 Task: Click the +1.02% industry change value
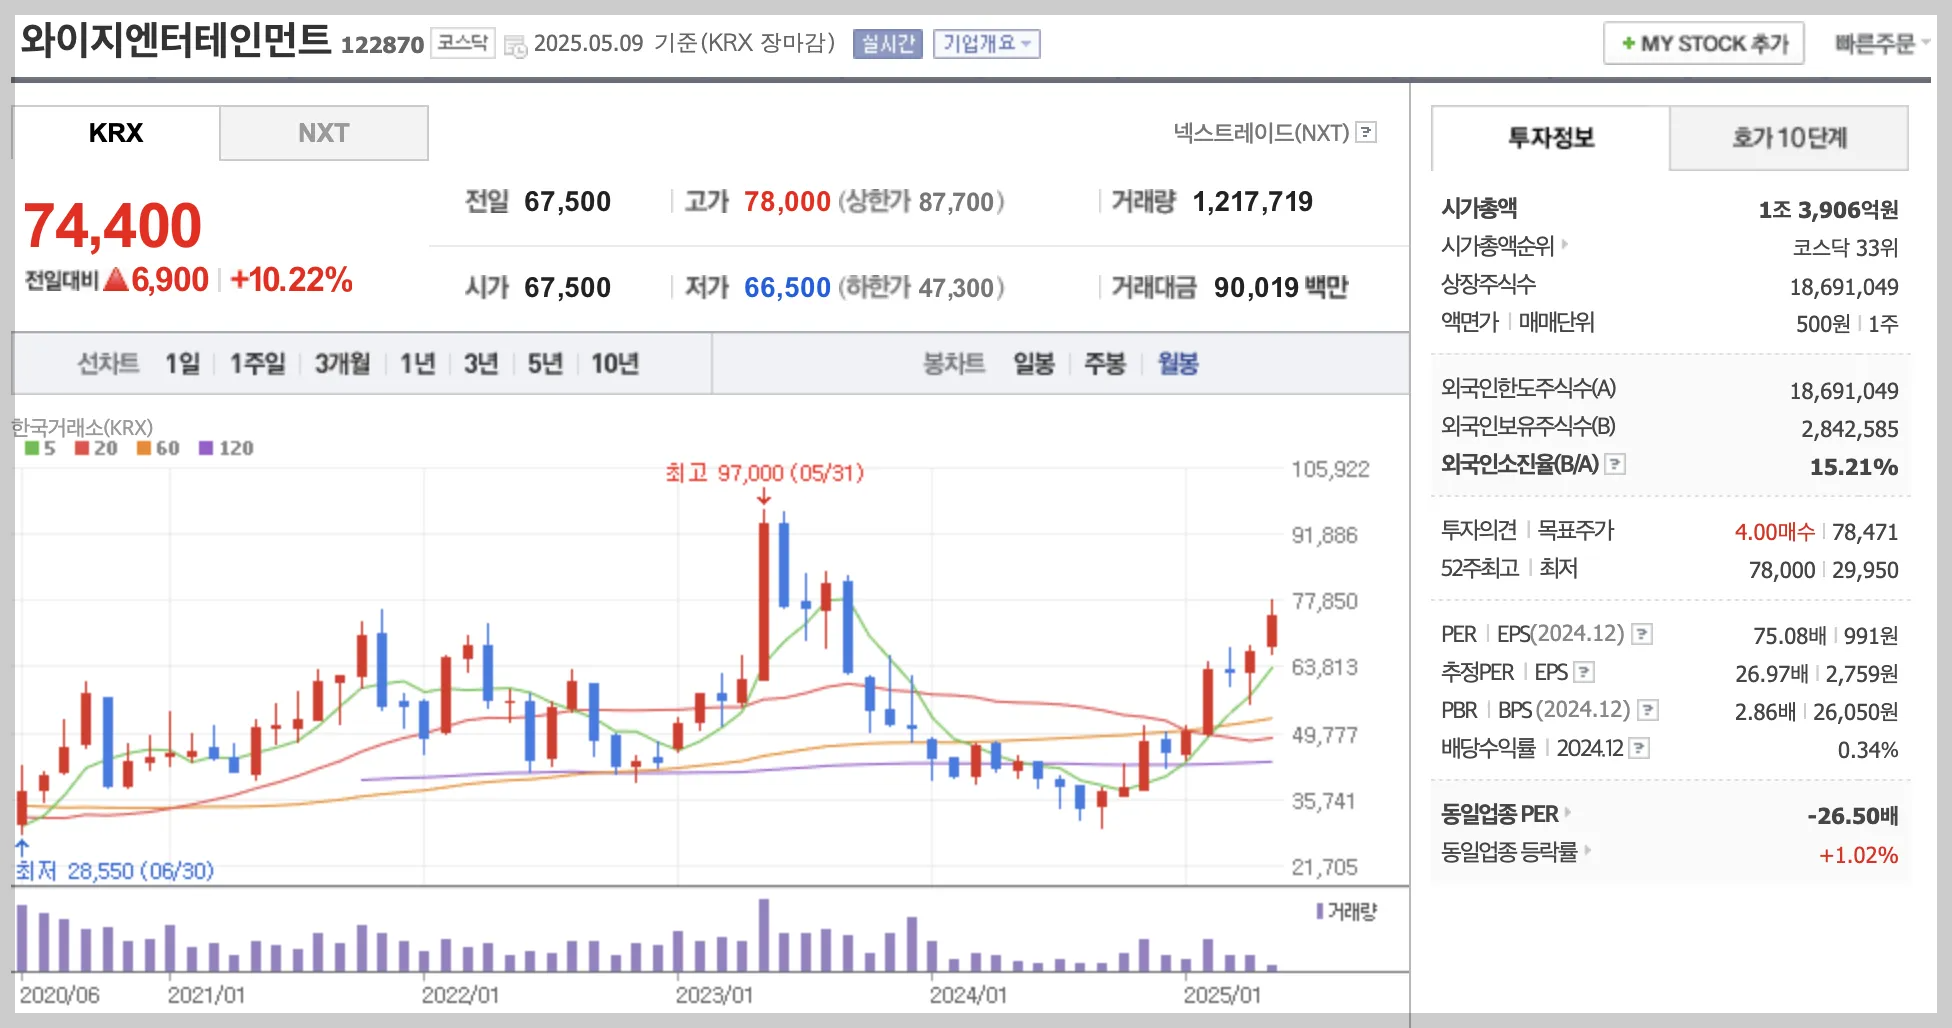(1859, 856)
